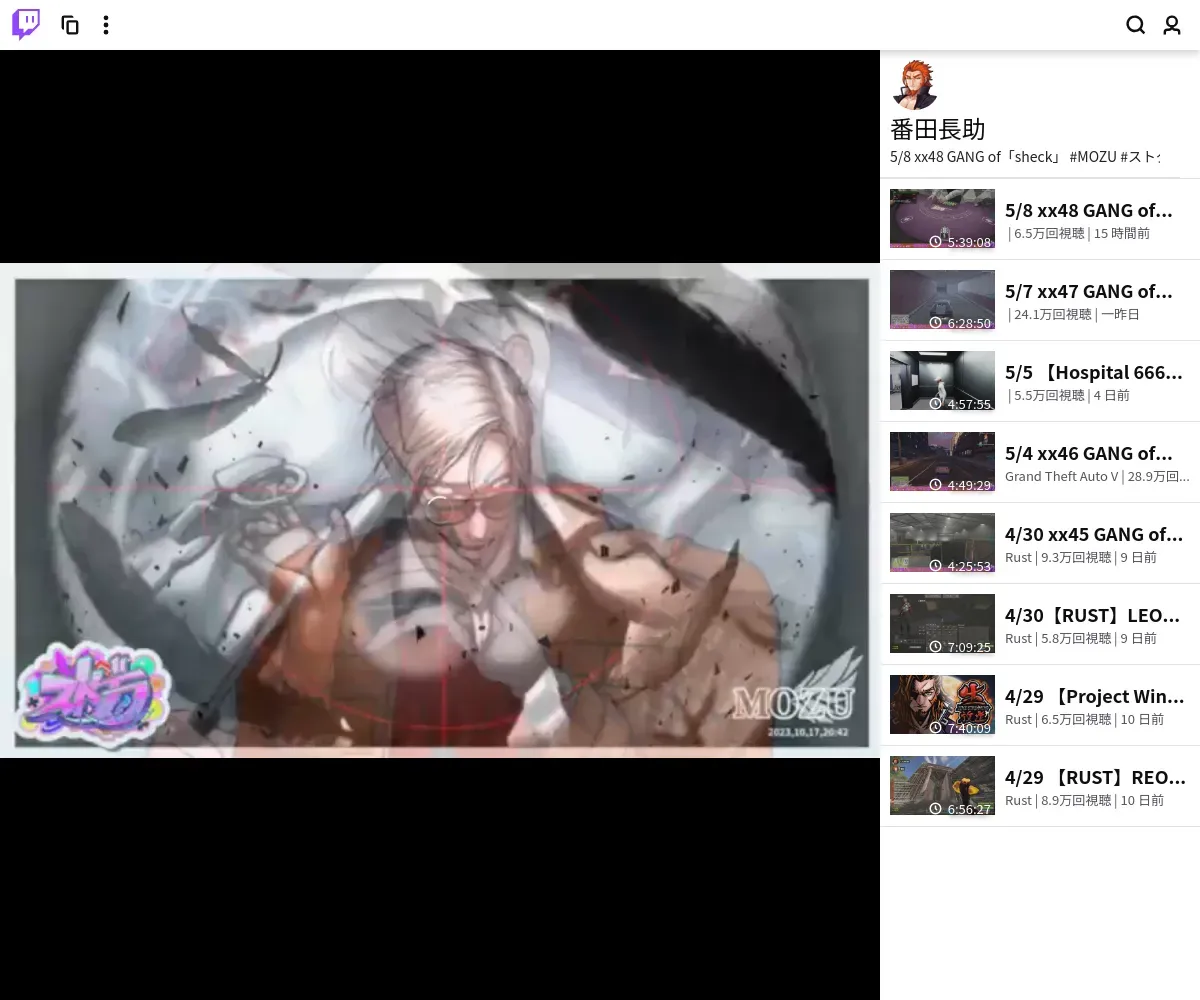1200x1000 pixels.
Task: Open the three-dot more options menu
Action: pyautogui.click(x=106, y=25)
